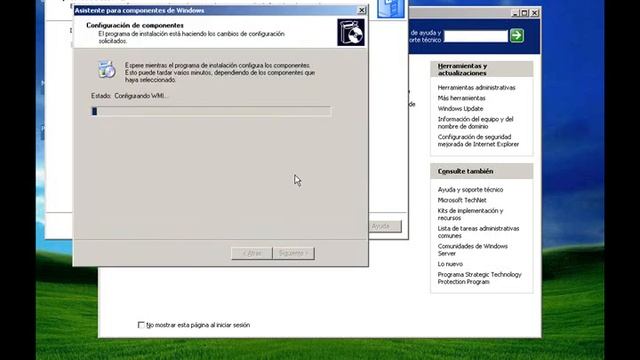Open Comunidades de Windows Server link
The width and height of the screenshot is (640, 360).
[x=473, y=249]
